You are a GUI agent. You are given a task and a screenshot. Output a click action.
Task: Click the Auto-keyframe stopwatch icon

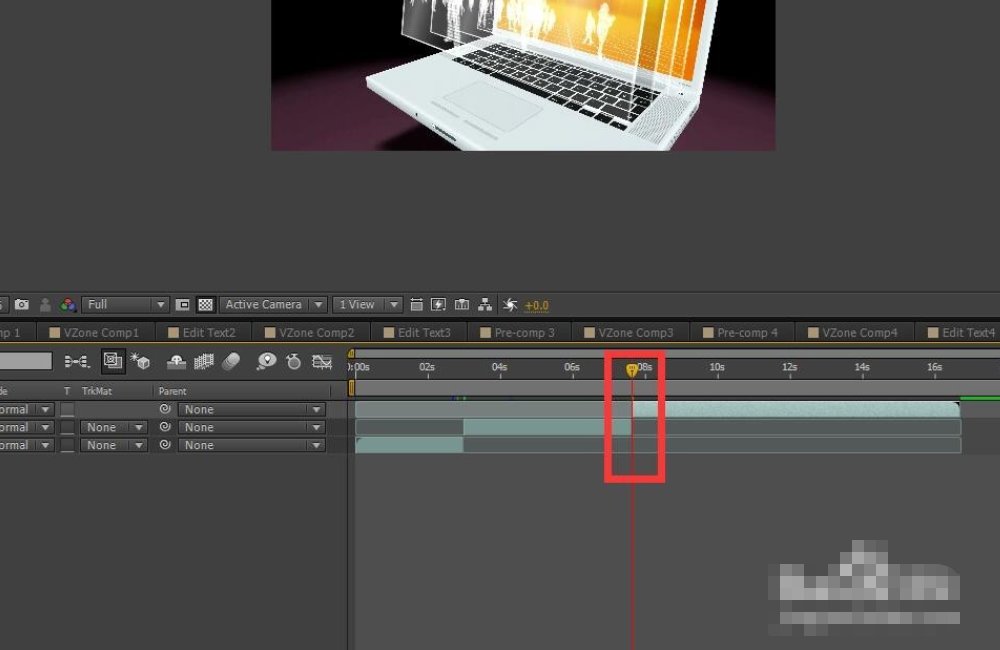click(294, 362)
